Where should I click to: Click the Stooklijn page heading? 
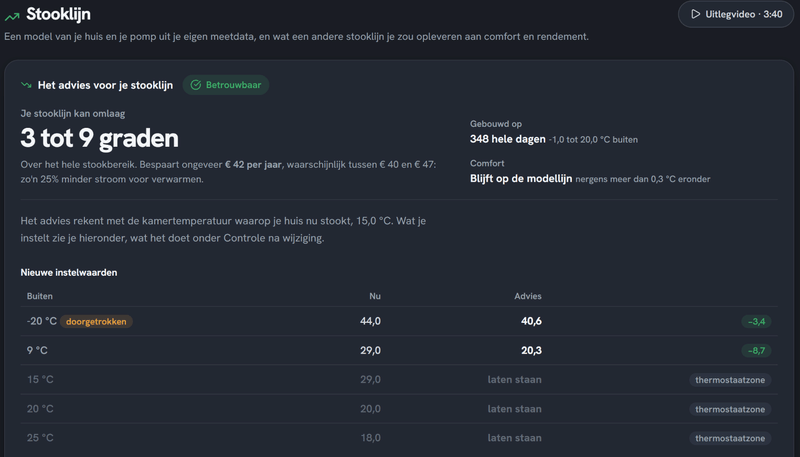point(58,14)
